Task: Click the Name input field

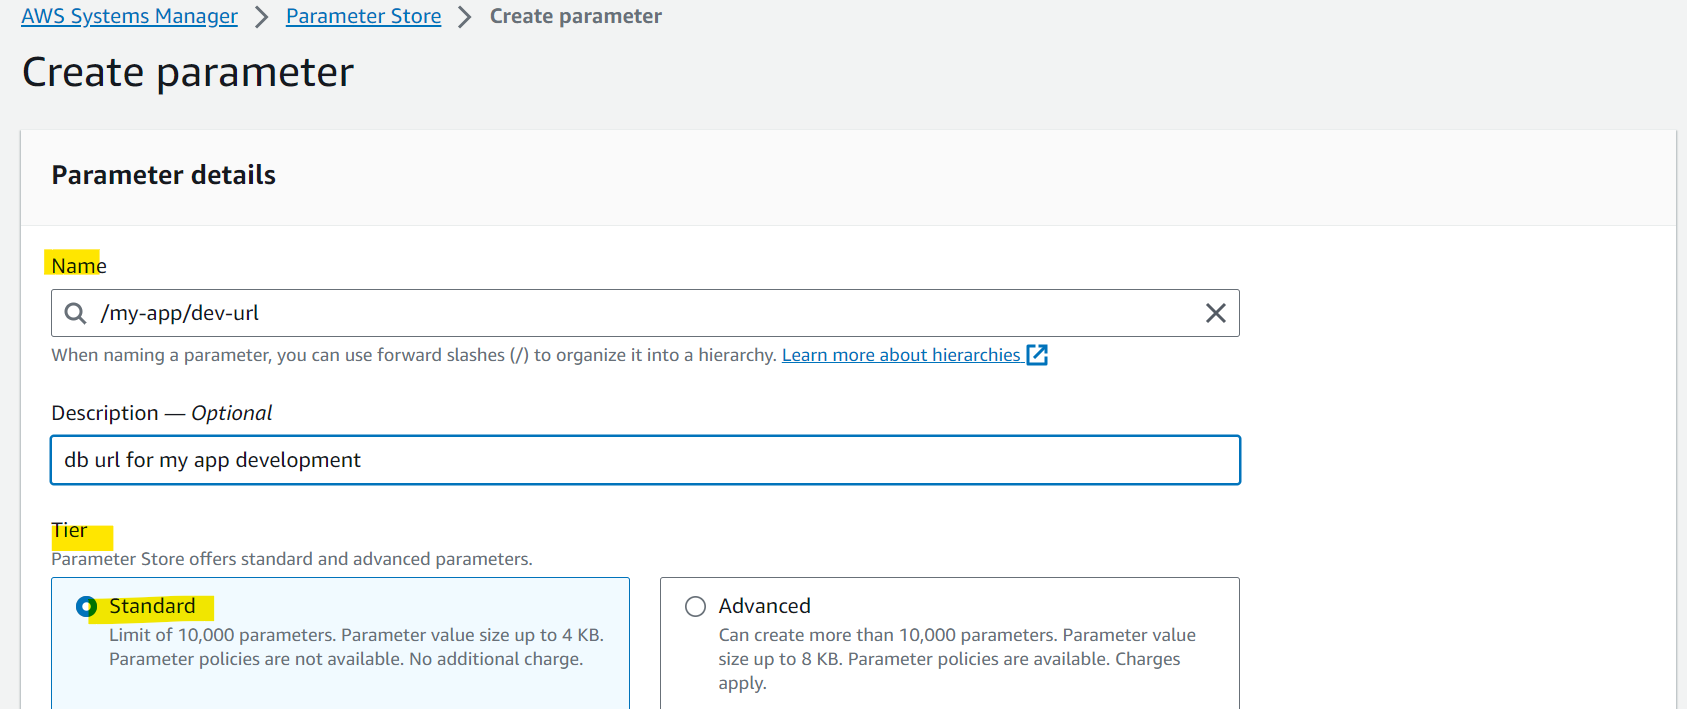Action: tap(645, 313)
